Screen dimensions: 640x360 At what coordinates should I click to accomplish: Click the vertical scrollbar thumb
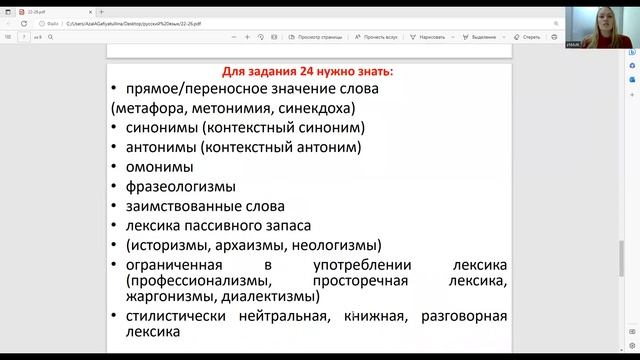(621, 258)
